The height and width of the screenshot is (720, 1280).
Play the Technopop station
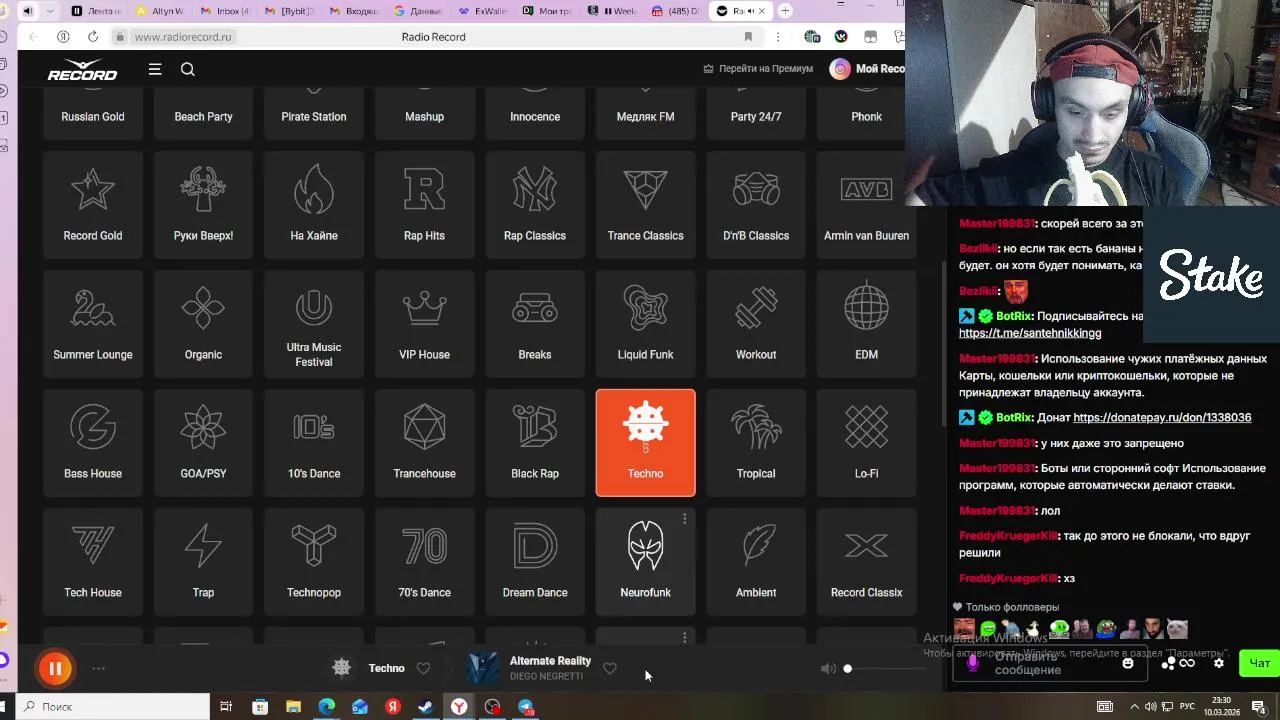coord(314,561)
